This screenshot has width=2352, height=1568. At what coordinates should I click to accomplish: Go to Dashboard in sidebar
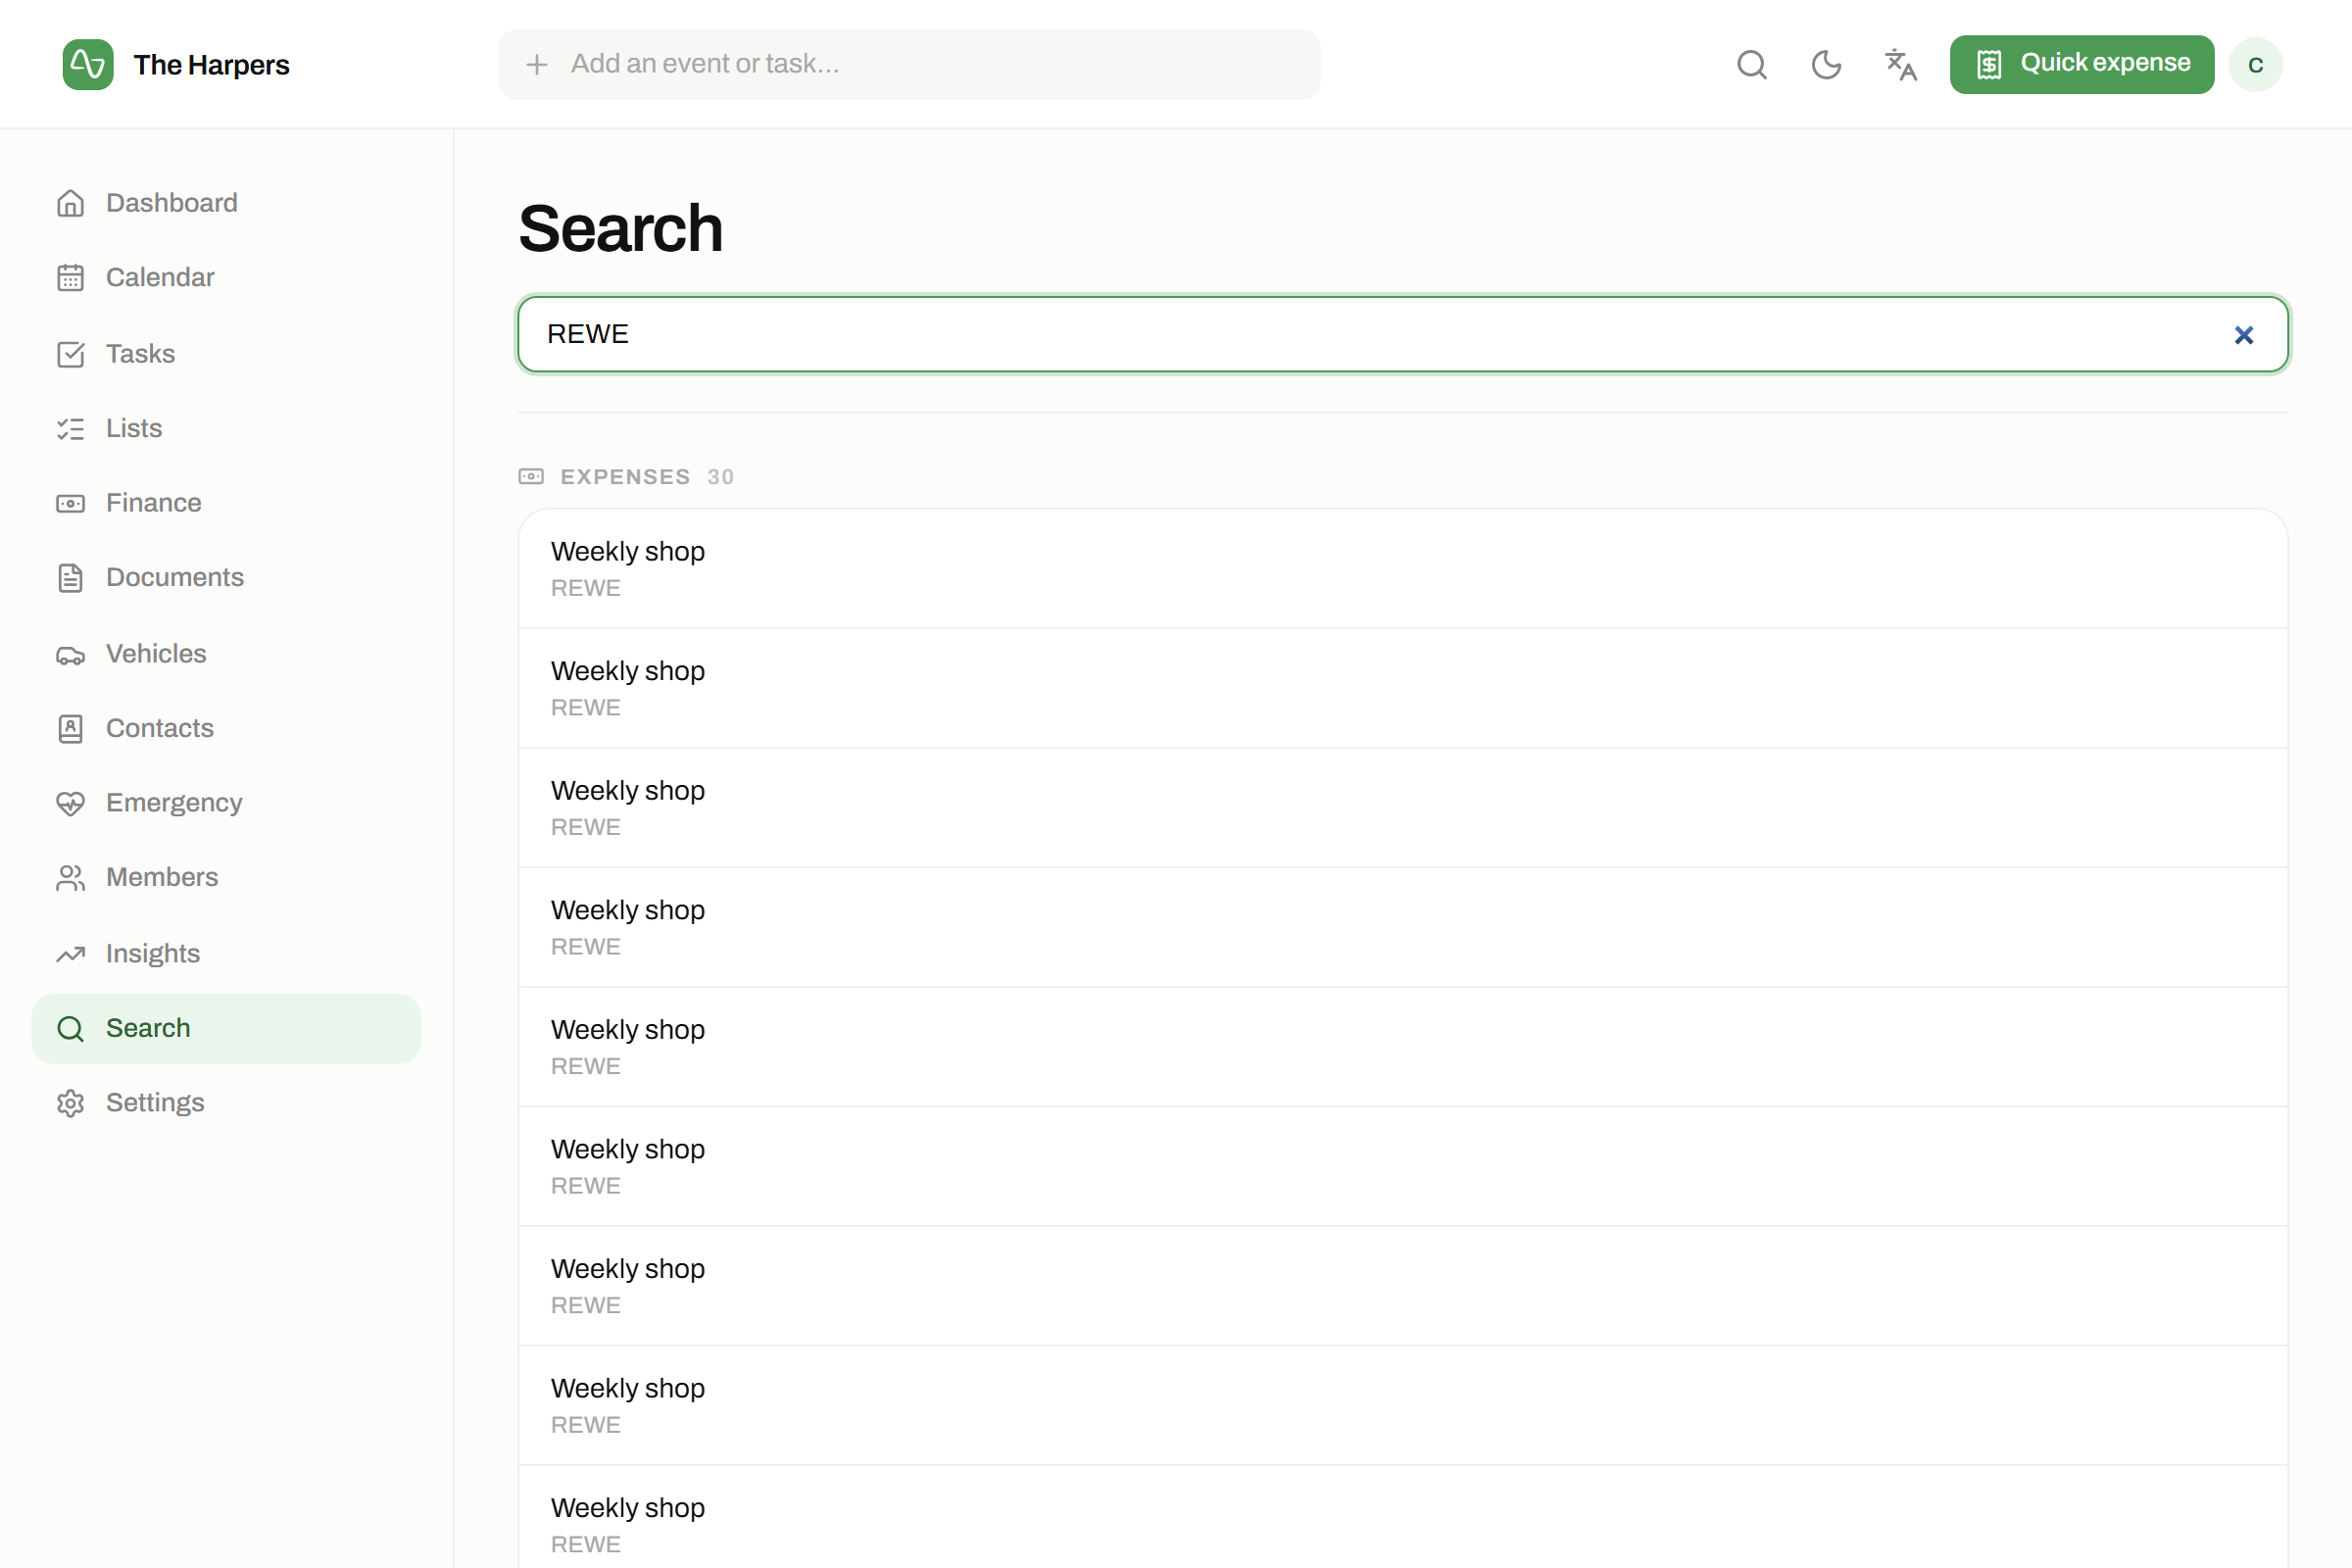coord(226,203)
